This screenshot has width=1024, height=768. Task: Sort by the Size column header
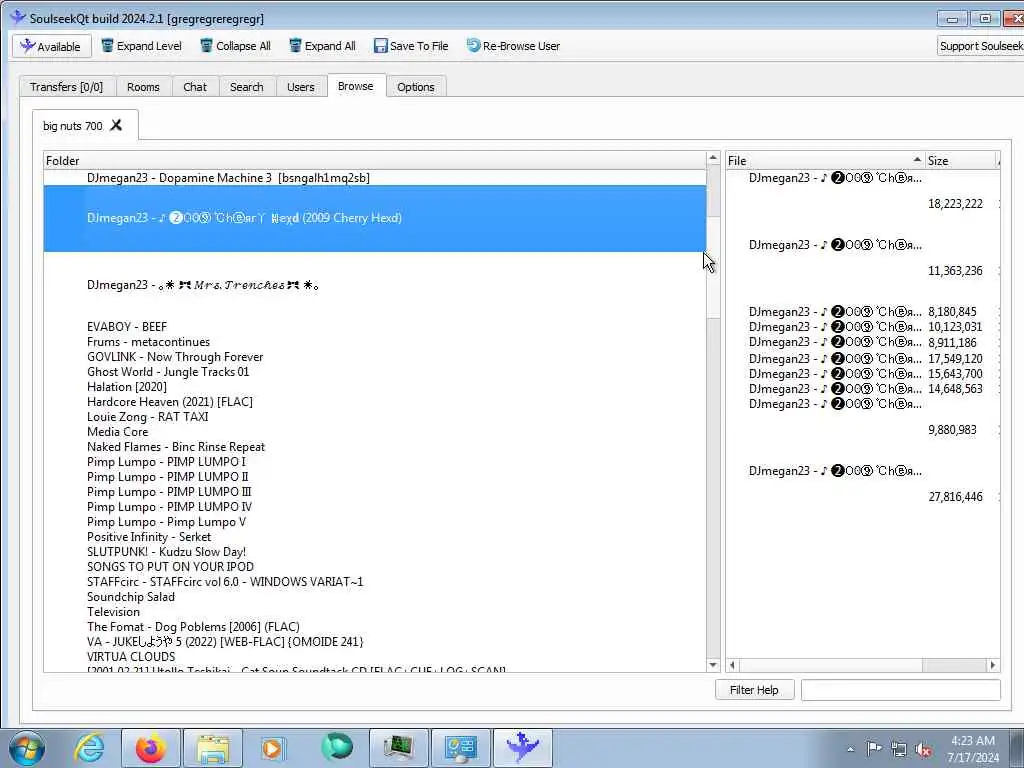point(961,161)
